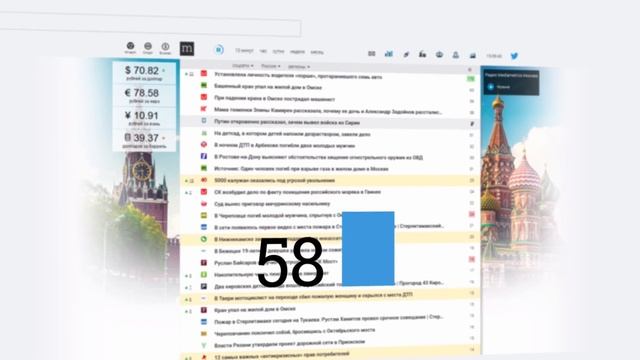This screenshot has height=360, width=640.
Task: Open the yellow headline 'В Твери мотоциклист на переходе сбил...'
Action: click(313, 297)
